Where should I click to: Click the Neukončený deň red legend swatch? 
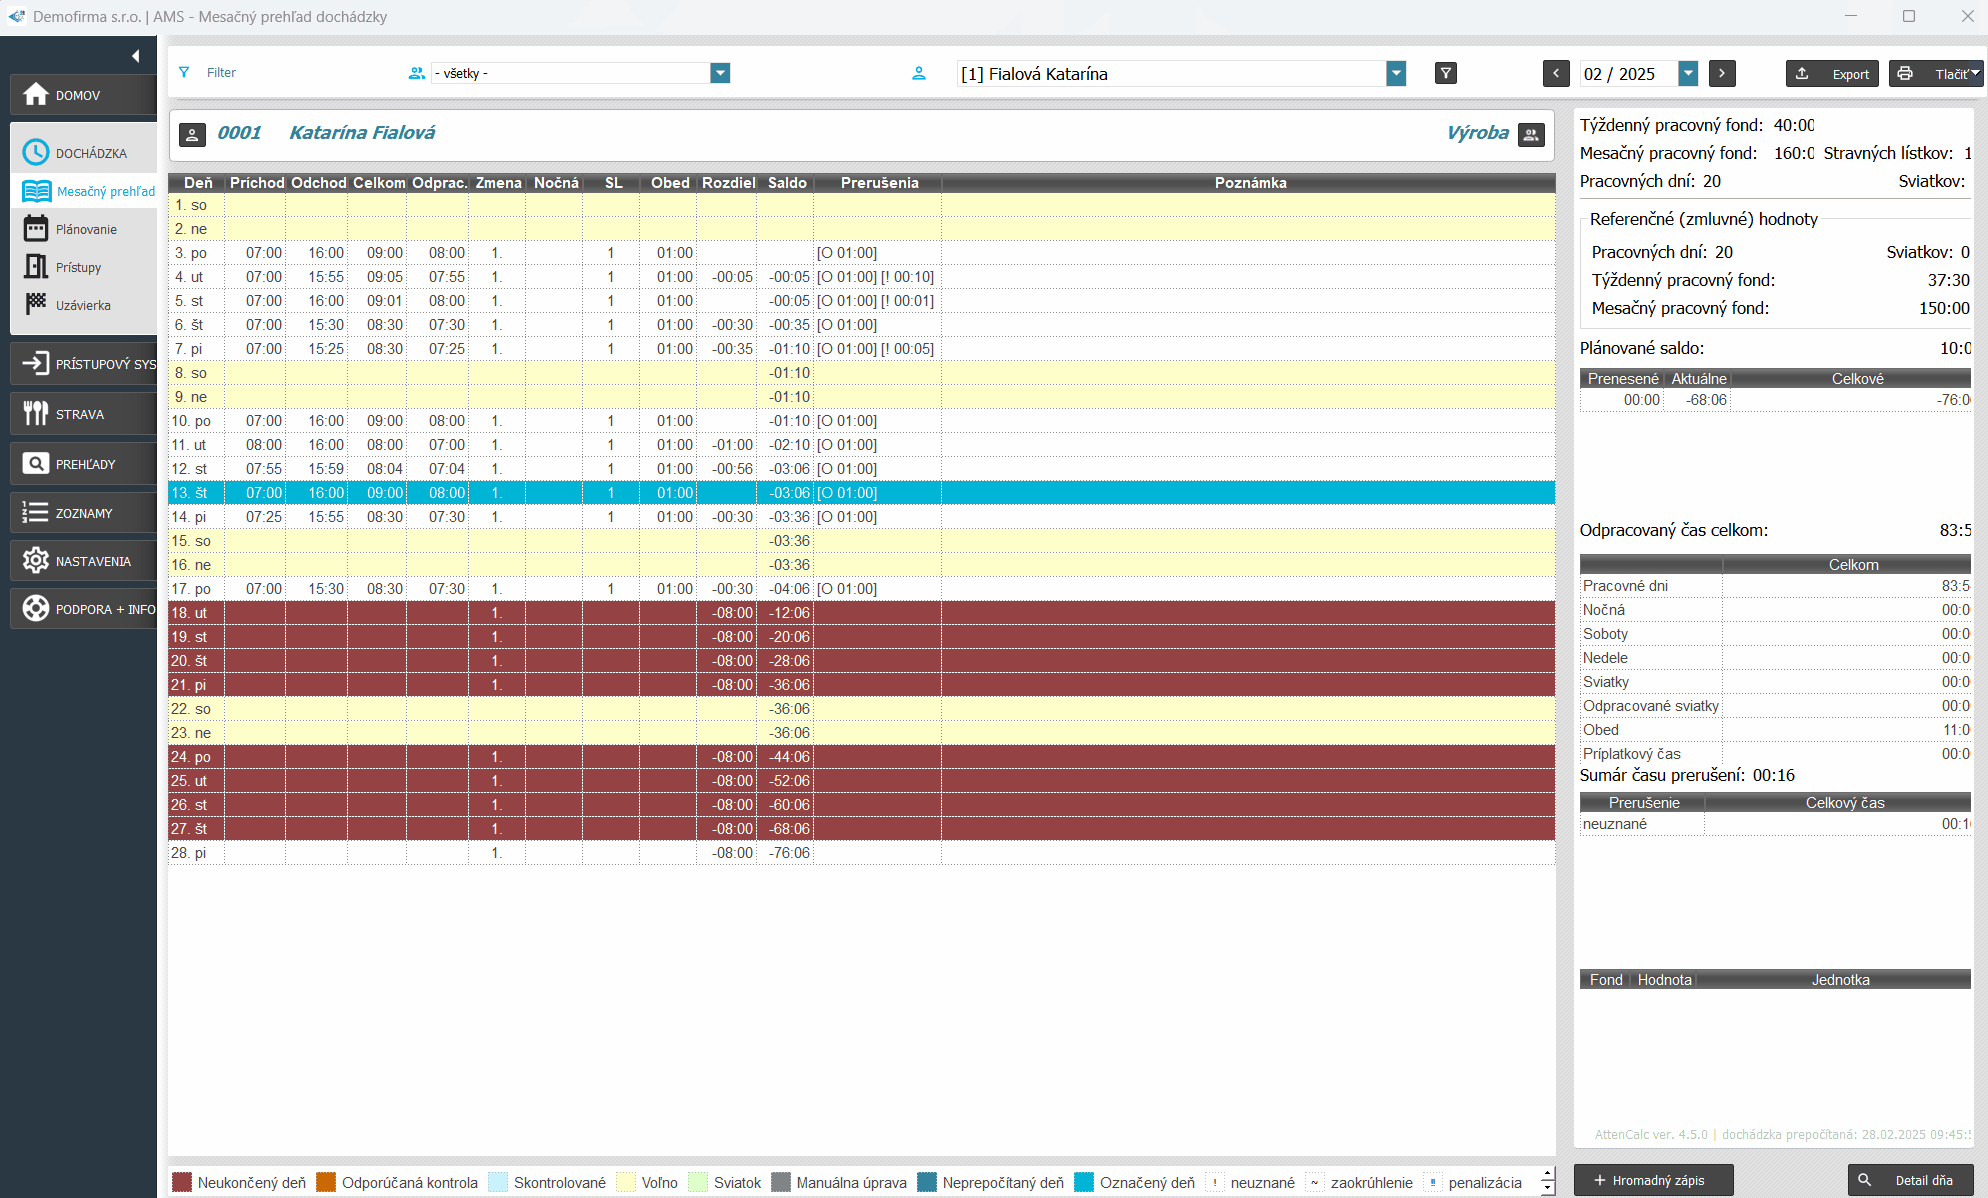pos(182,1182)
